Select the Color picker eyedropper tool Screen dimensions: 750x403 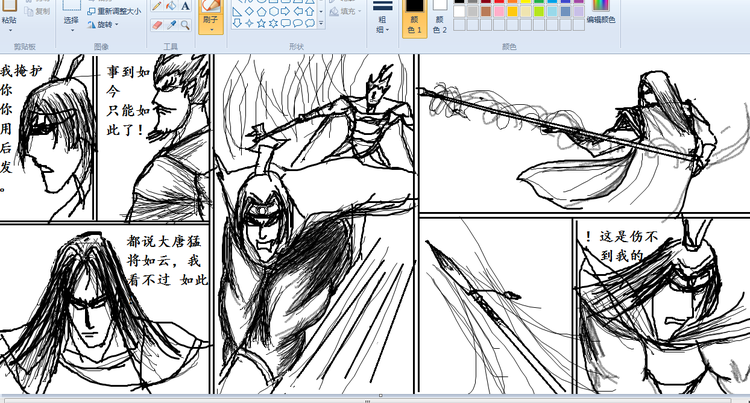tap(171, 24)
